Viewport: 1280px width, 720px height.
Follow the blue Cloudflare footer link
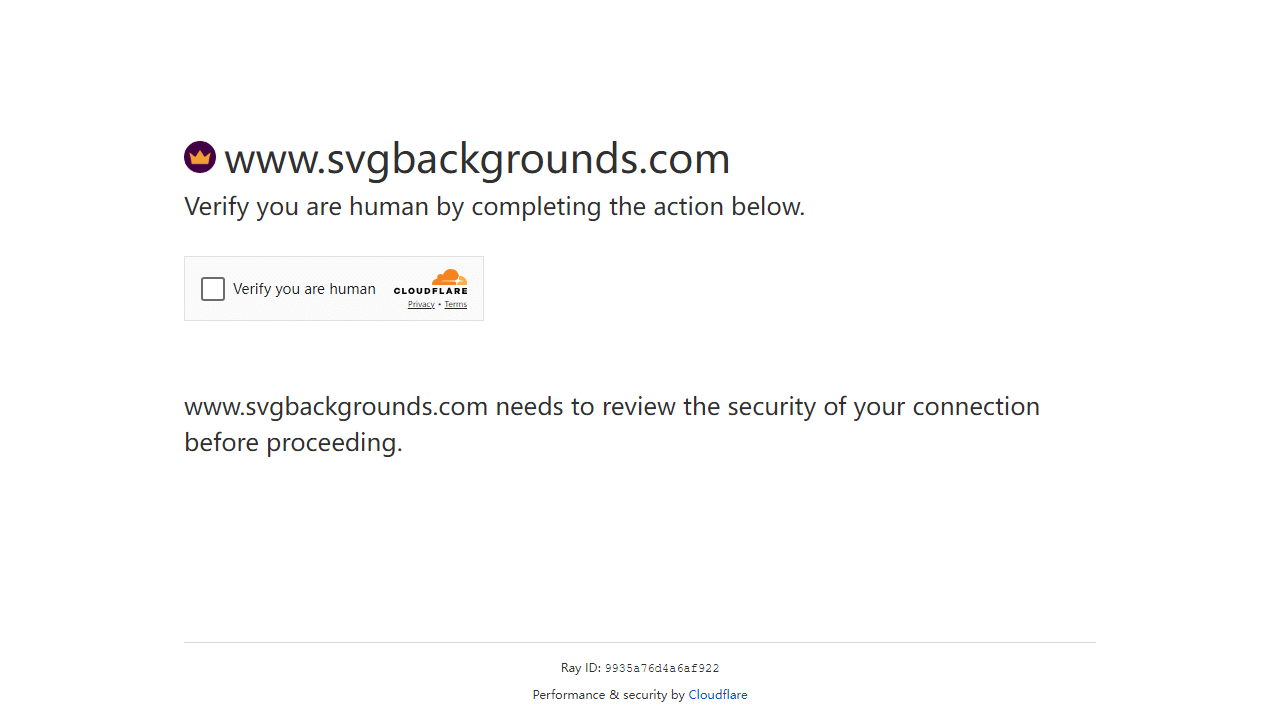click(x=718, y=695)
